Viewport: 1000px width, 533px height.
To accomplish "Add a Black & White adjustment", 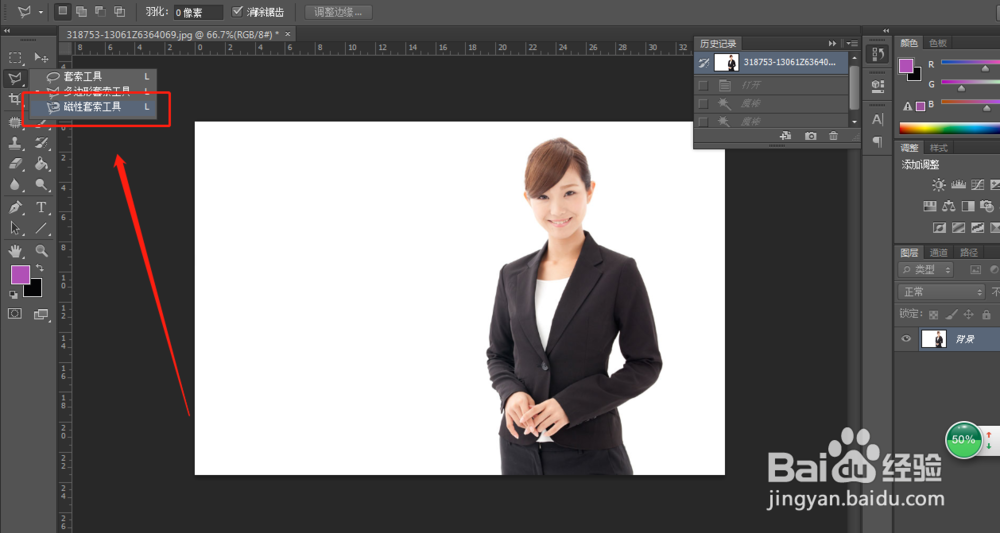I will [x=967, y=206].
